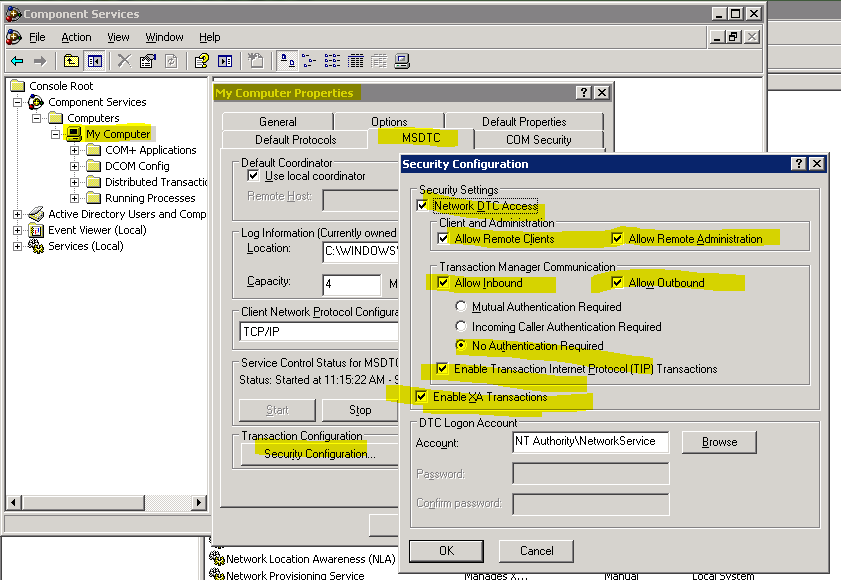
Task: Go back with the toolbar Back arrow
Action: click(x=17, y=61)
